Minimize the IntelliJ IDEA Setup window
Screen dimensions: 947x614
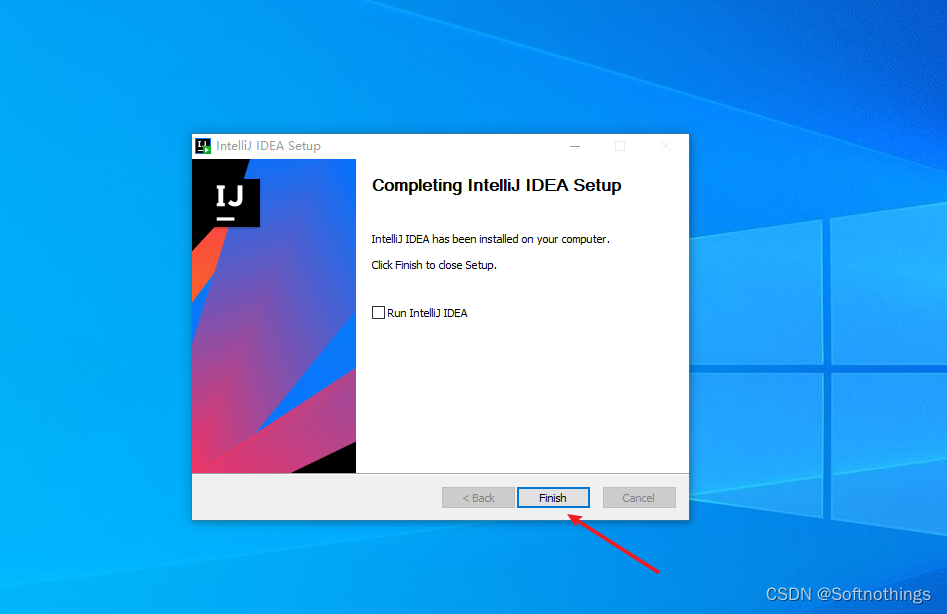575,146
